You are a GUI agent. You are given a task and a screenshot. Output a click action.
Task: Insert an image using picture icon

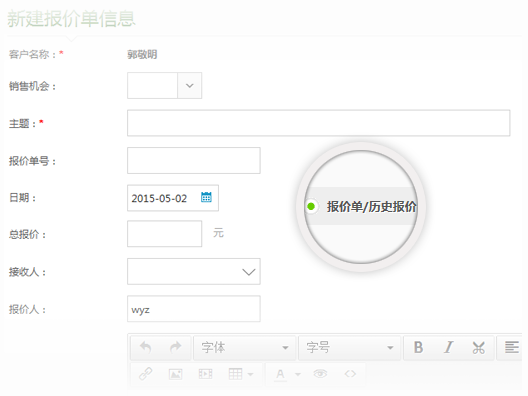click(x=175, y=374)
